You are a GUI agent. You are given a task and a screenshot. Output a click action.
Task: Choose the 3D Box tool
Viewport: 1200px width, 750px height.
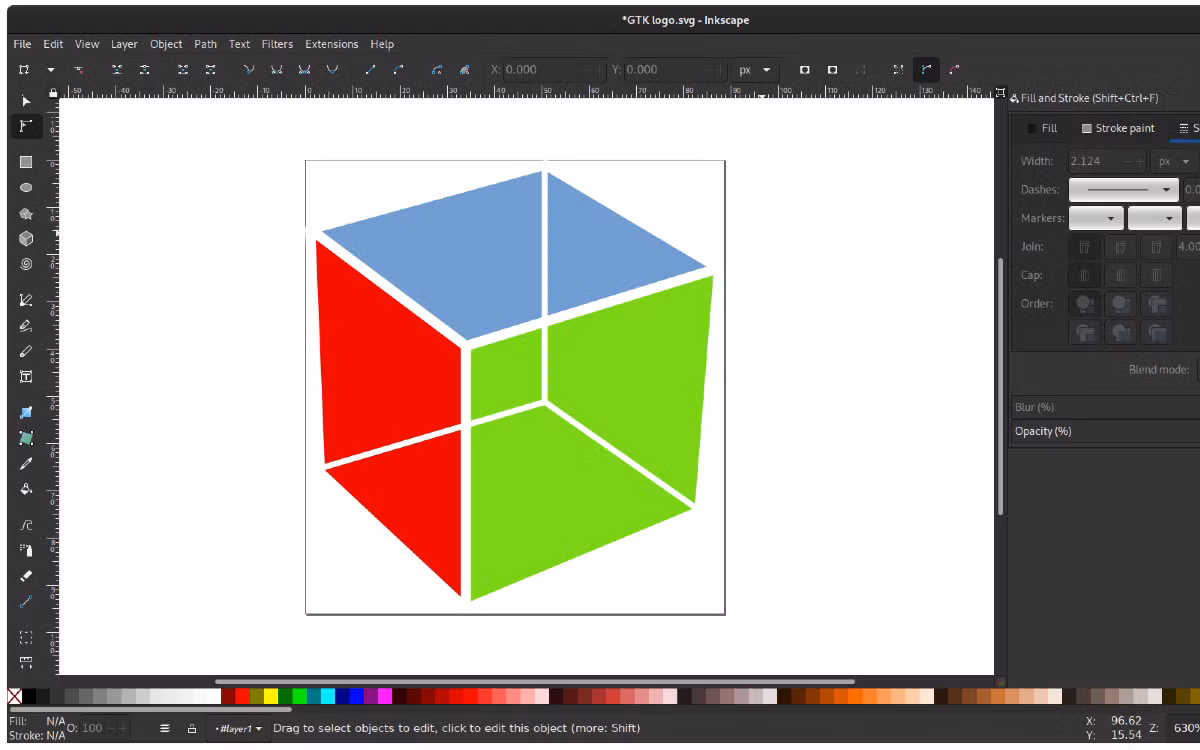click(x=26, y=239)
